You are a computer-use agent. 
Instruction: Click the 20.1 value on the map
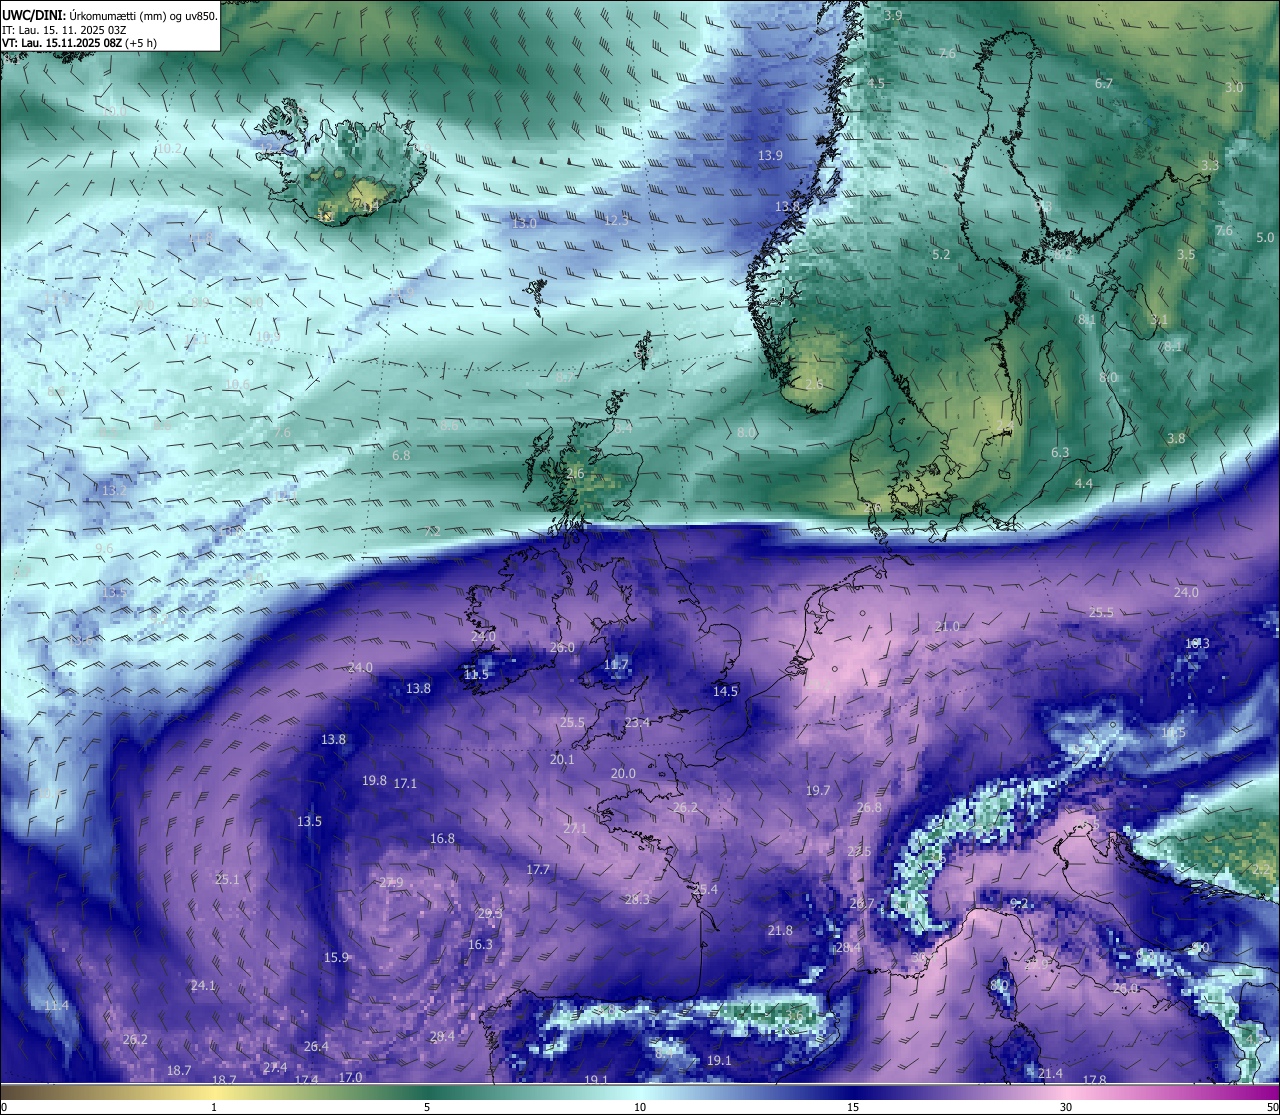[x=562, y=759]
